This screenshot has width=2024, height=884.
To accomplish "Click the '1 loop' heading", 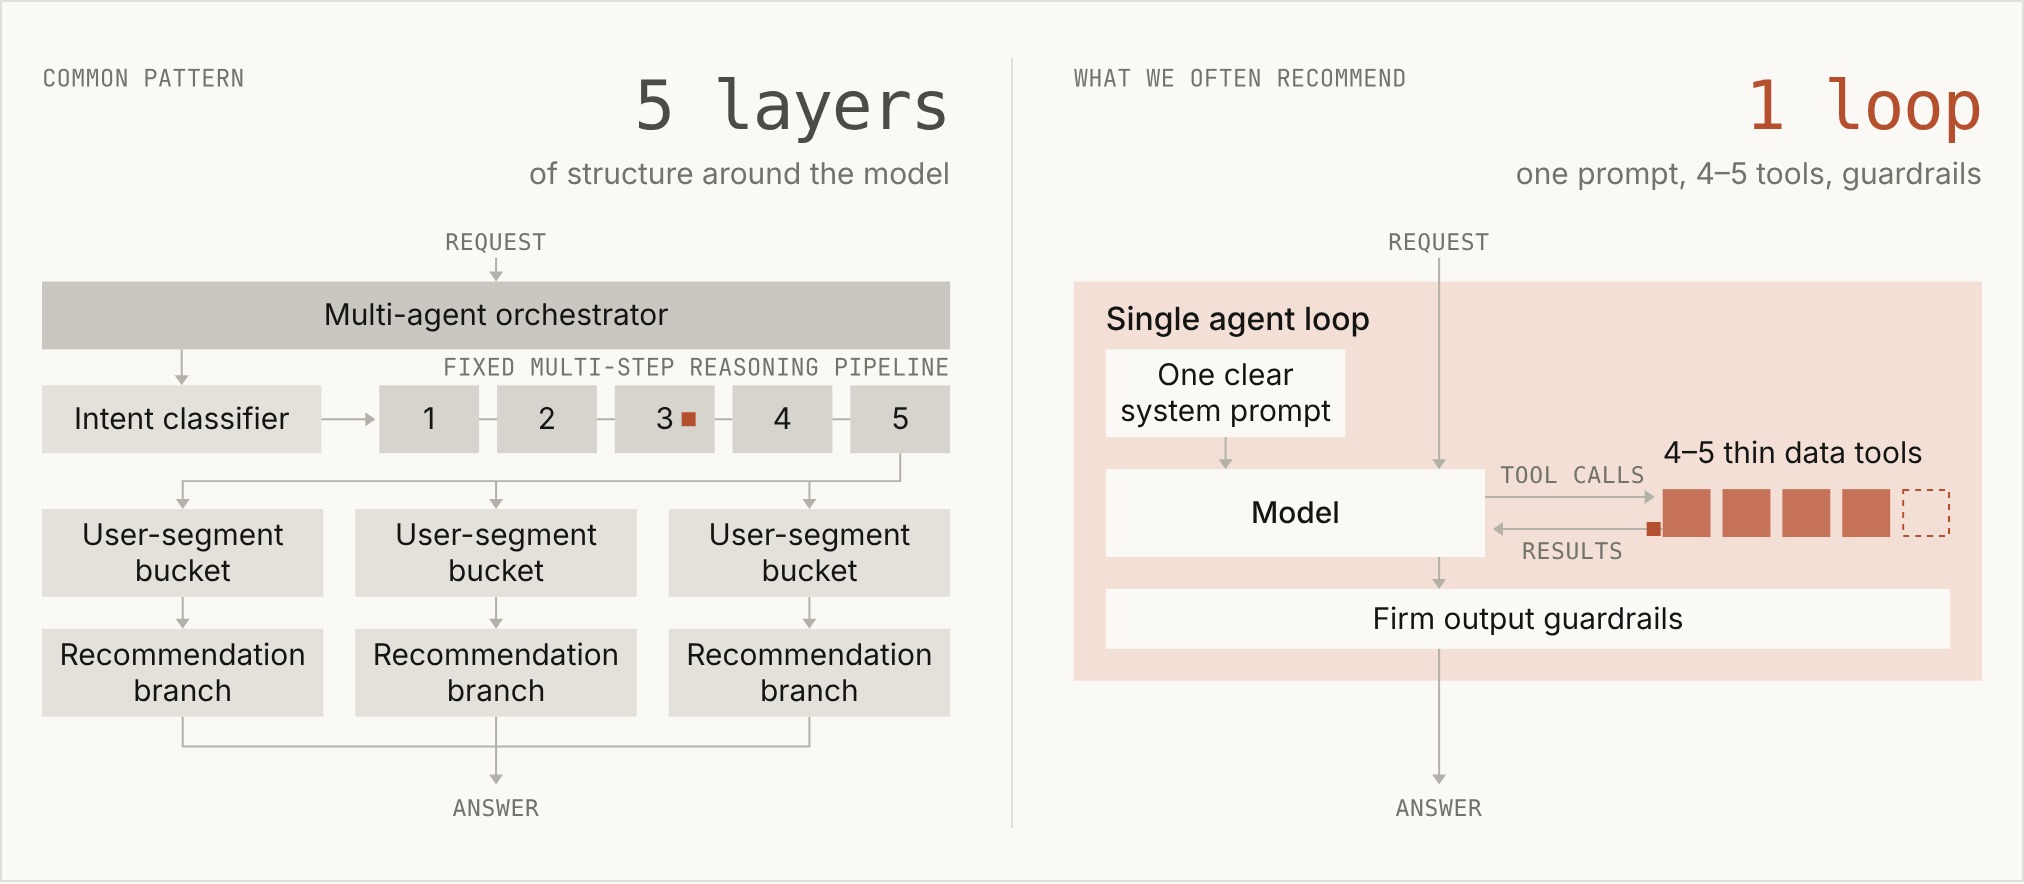I will point(1864,105).
